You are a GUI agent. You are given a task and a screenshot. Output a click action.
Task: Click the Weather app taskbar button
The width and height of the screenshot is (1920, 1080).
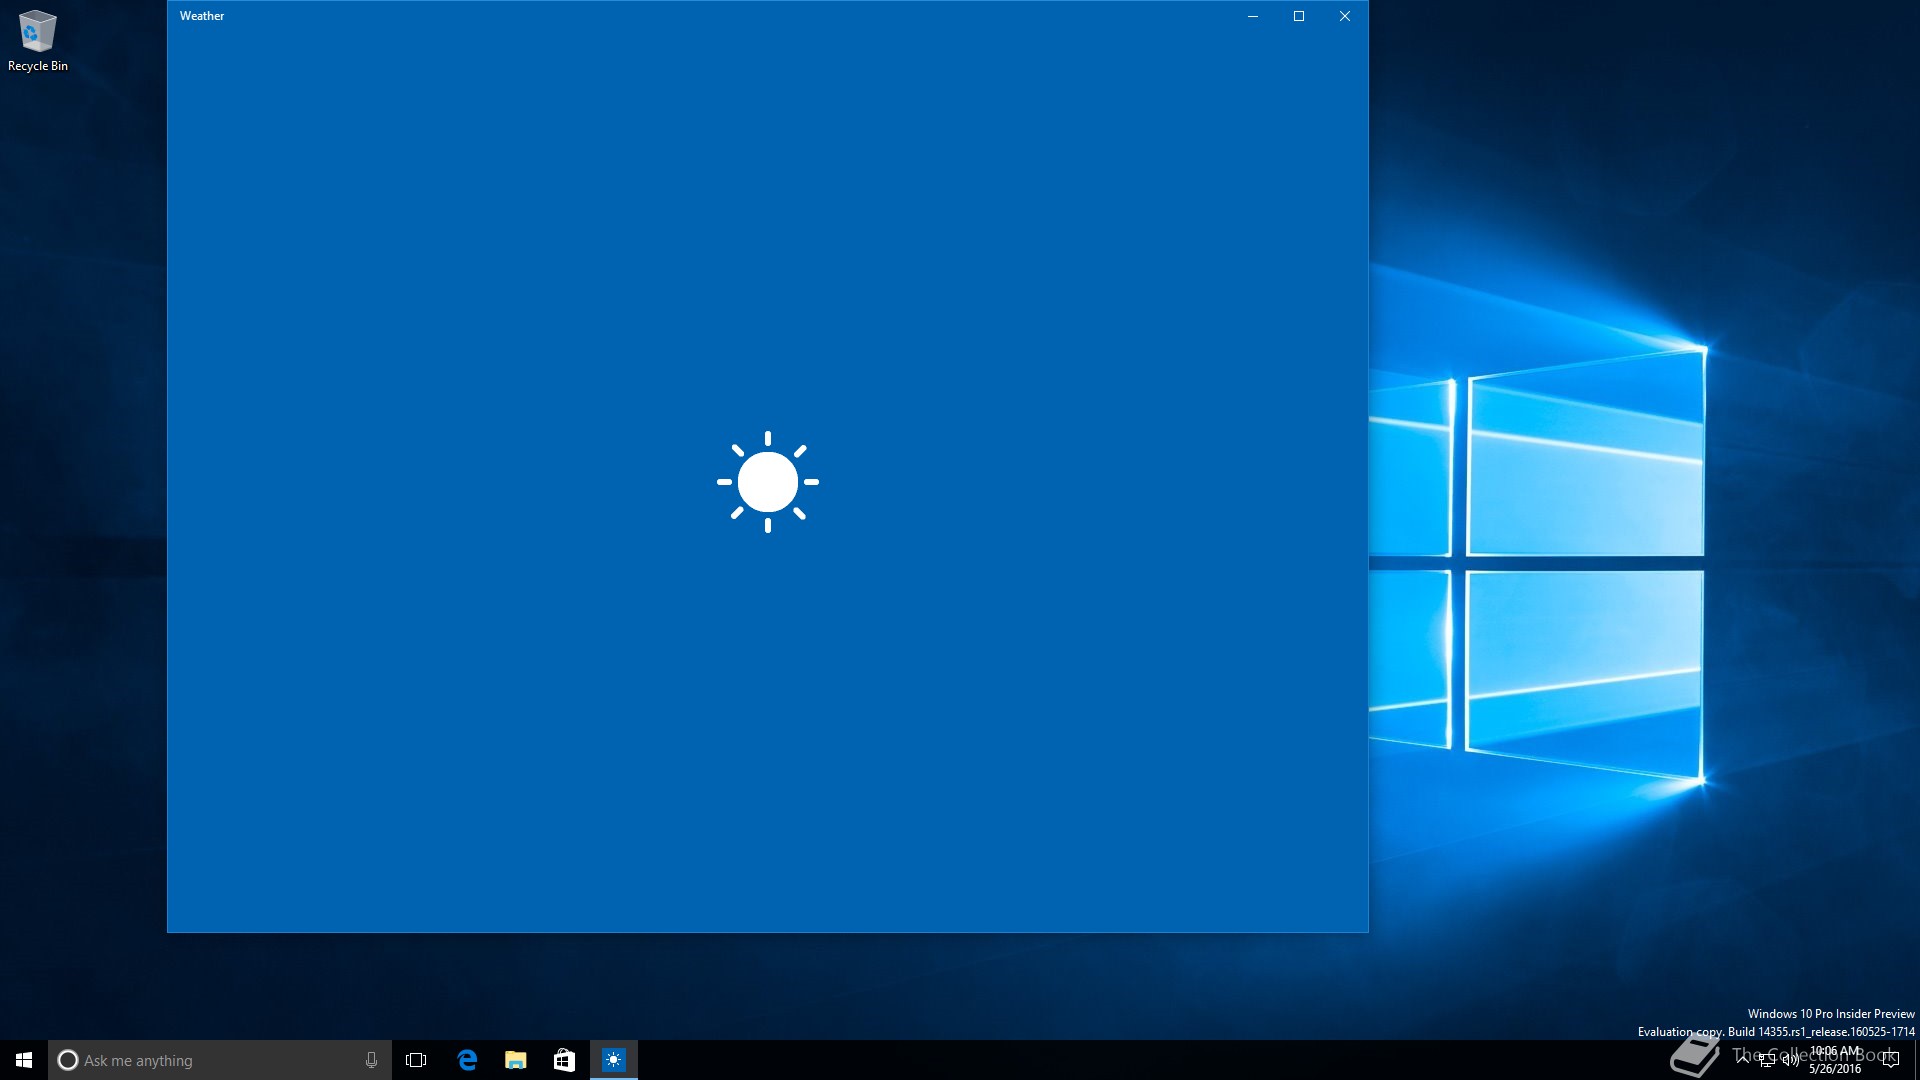coord(613,1060)
